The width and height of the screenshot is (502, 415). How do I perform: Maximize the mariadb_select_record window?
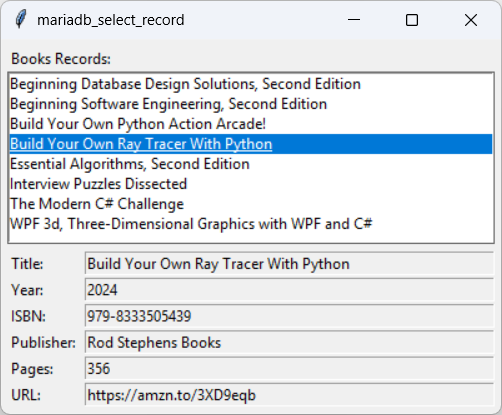(x=412, y=20)
